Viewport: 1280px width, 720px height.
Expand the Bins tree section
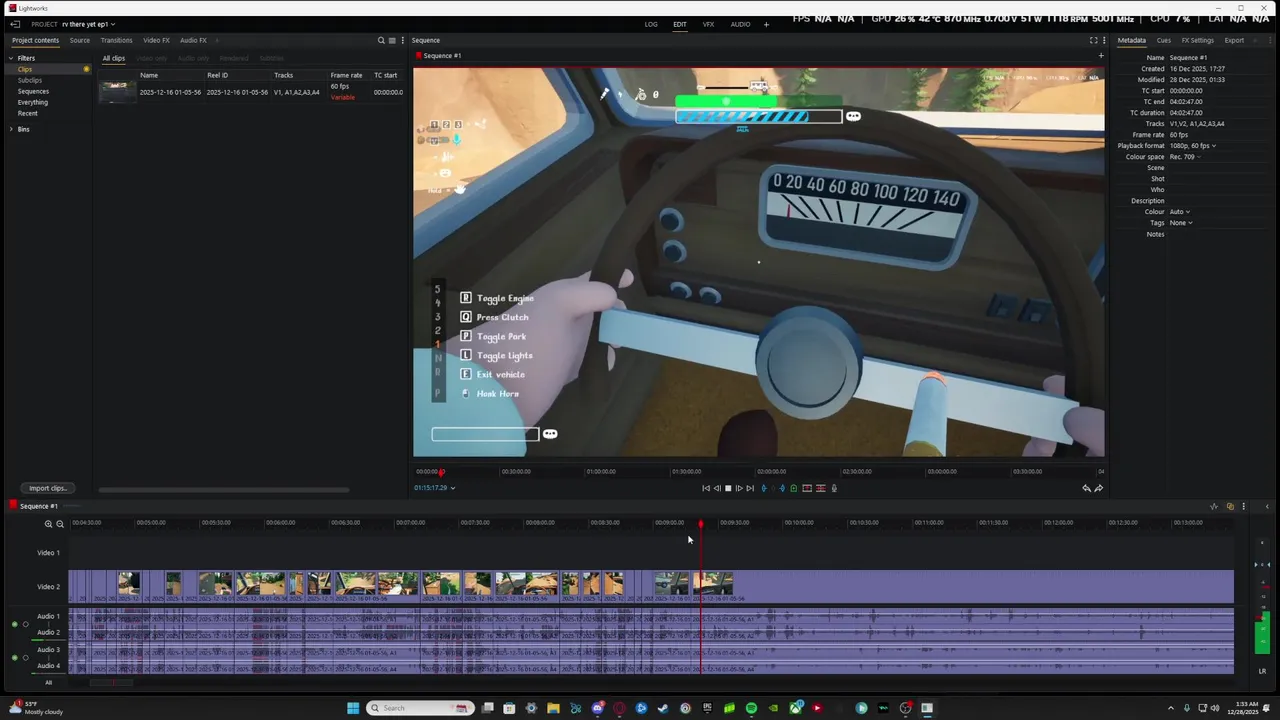[x=11, y=129]
